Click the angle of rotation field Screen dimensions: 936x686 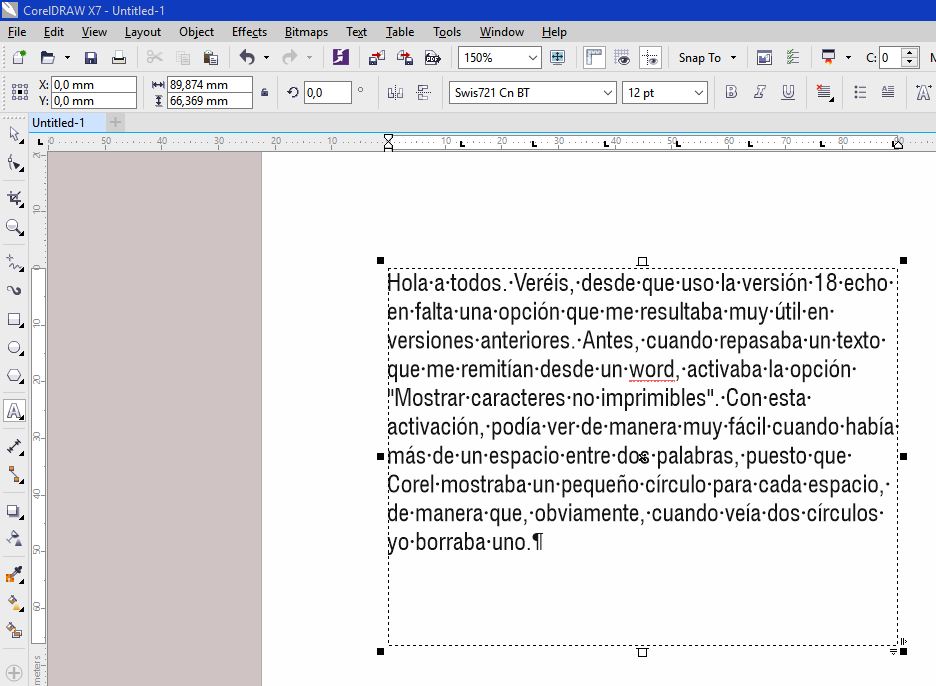coord(326,93)
